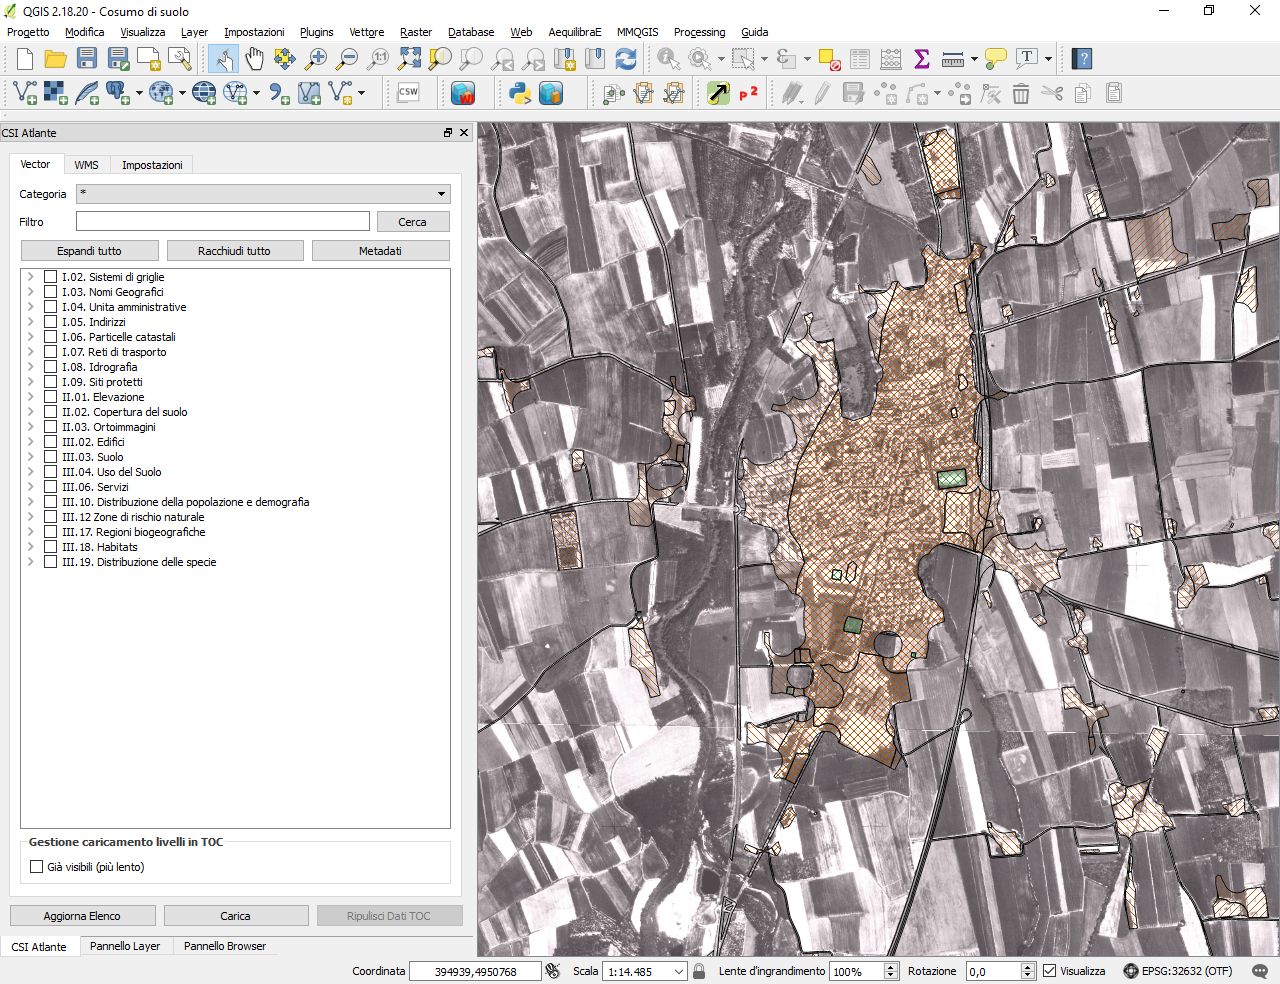Click the Zoom In magnifier tool

pyautogui.click(x=316, y=59)
